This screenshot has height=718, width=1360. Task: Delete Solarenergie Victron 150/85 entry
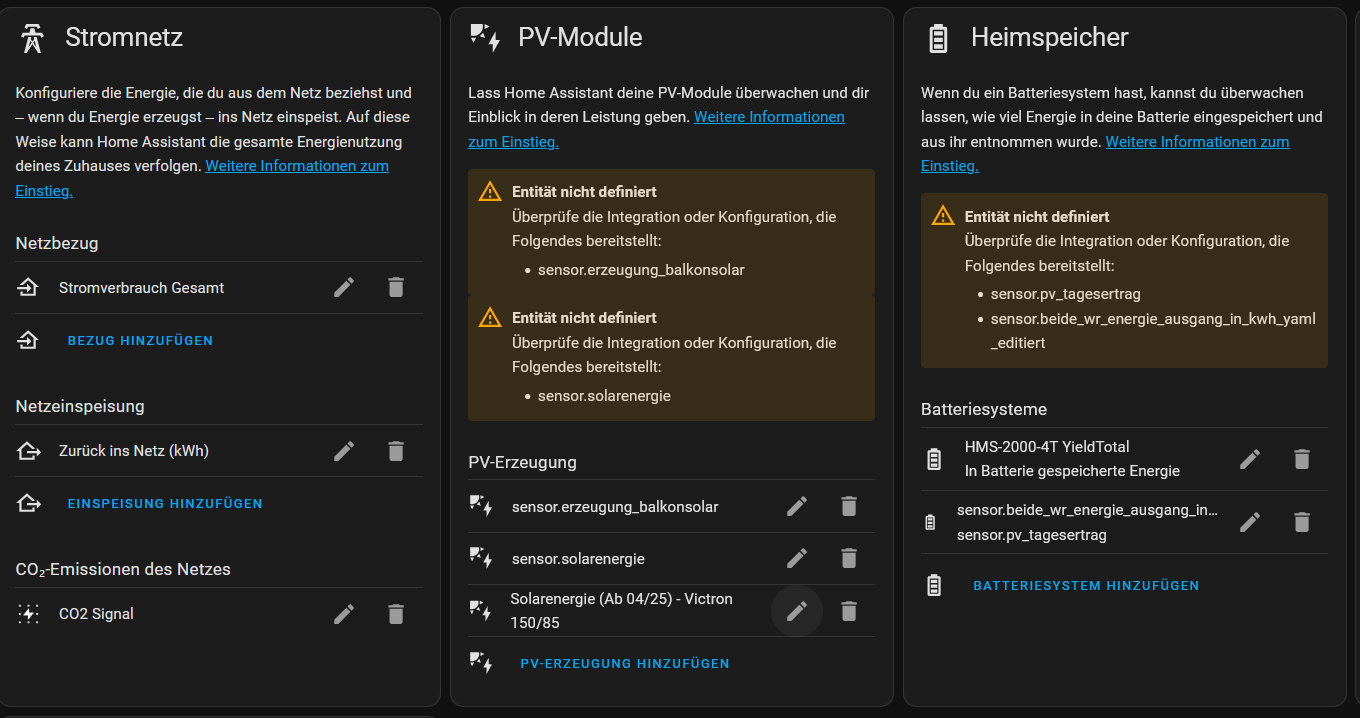pyautogui.click(x=849, y=611)
